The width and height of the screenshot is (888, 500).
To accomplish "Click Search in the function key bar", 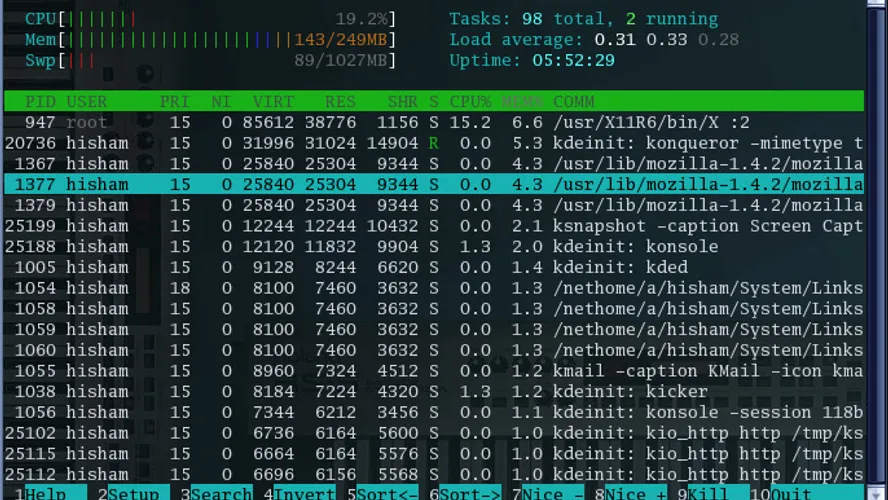I will pos(220,493).
